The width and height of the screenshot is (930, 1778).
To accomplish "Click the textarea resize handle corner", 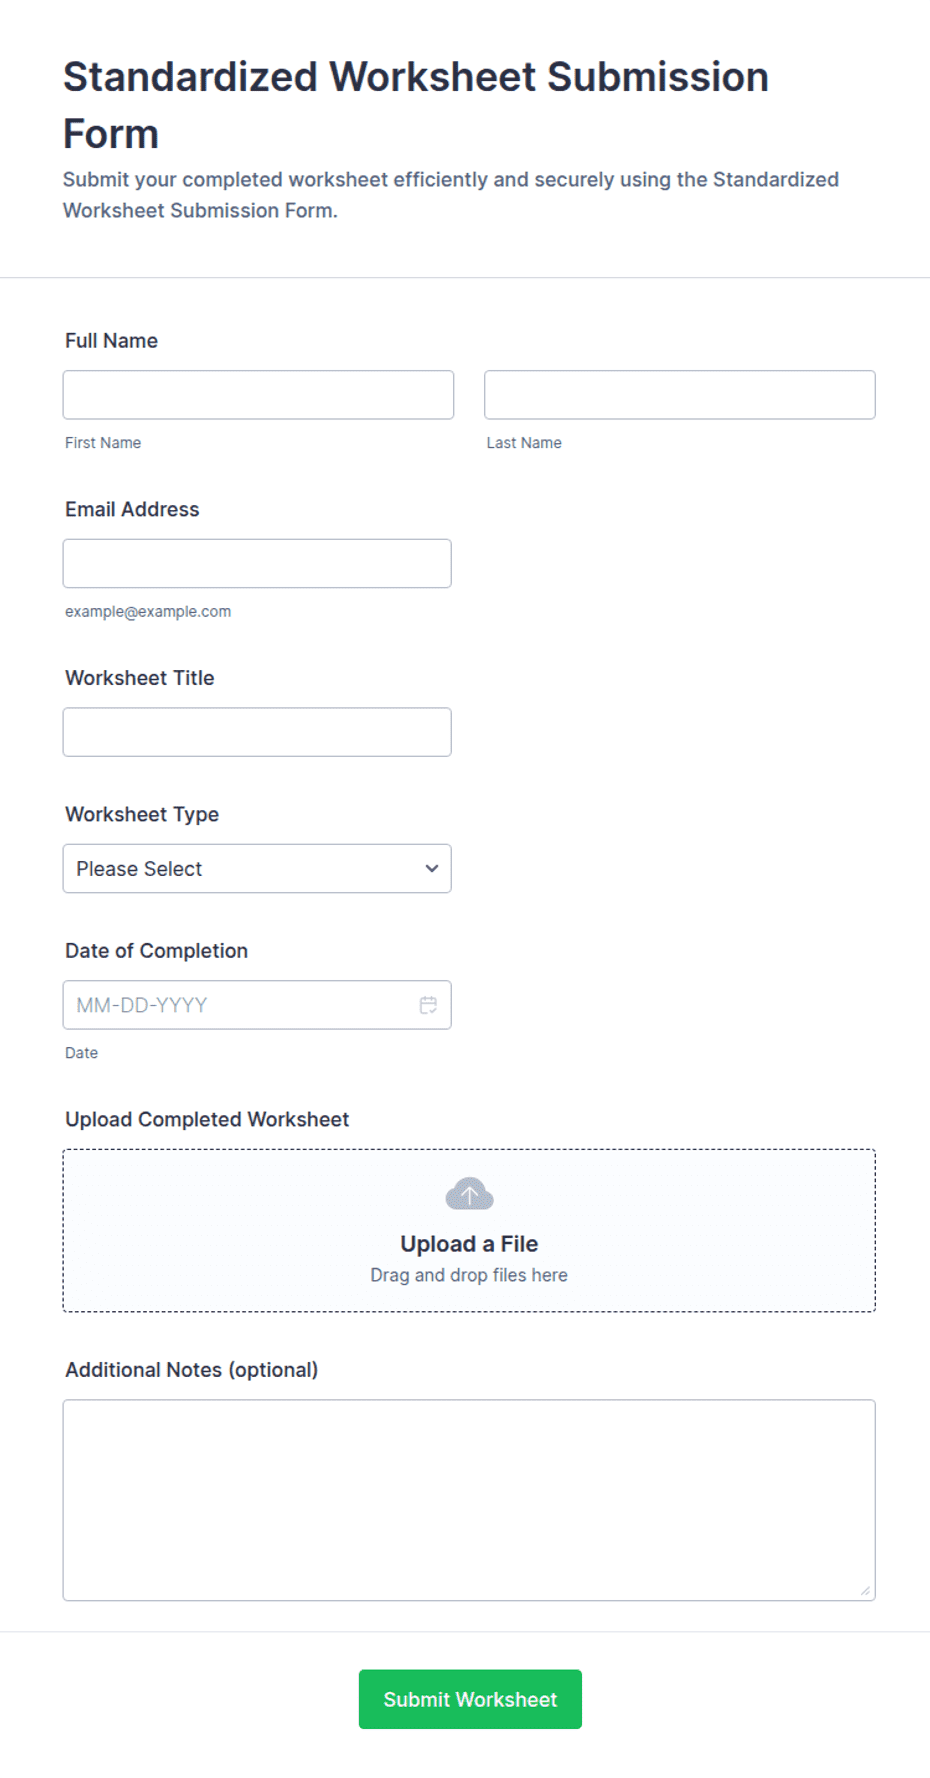I will click(x=865, y=1590).
